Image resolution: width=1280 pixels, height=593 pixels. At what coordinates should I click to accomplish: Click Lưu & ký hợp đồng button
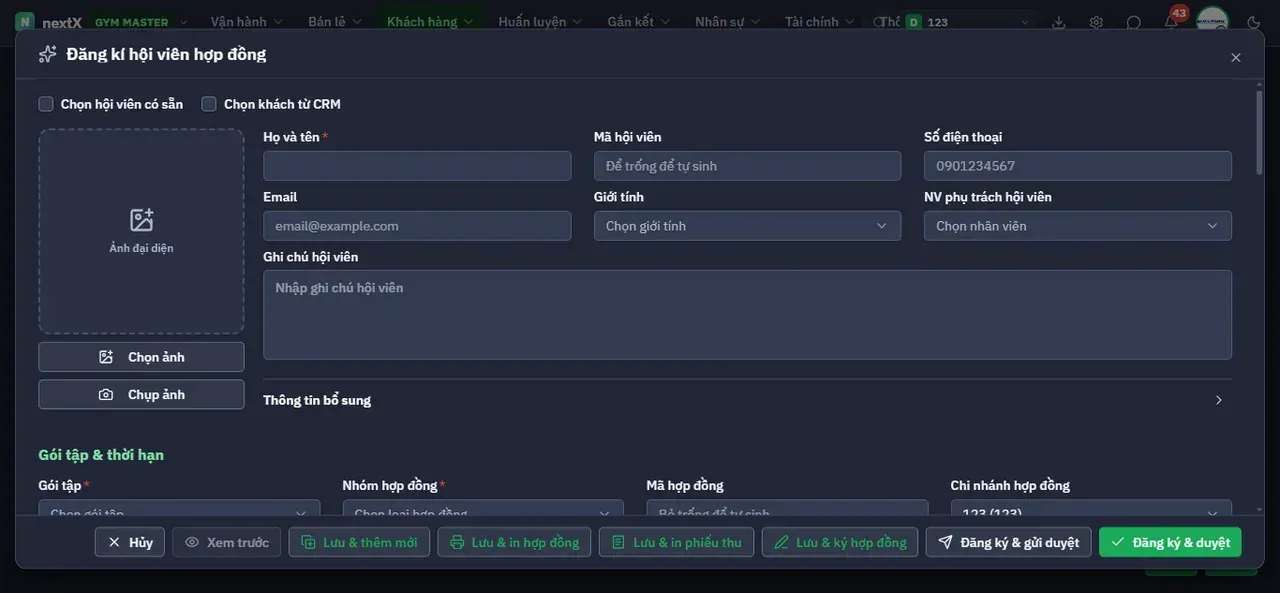tap(840, 542)
